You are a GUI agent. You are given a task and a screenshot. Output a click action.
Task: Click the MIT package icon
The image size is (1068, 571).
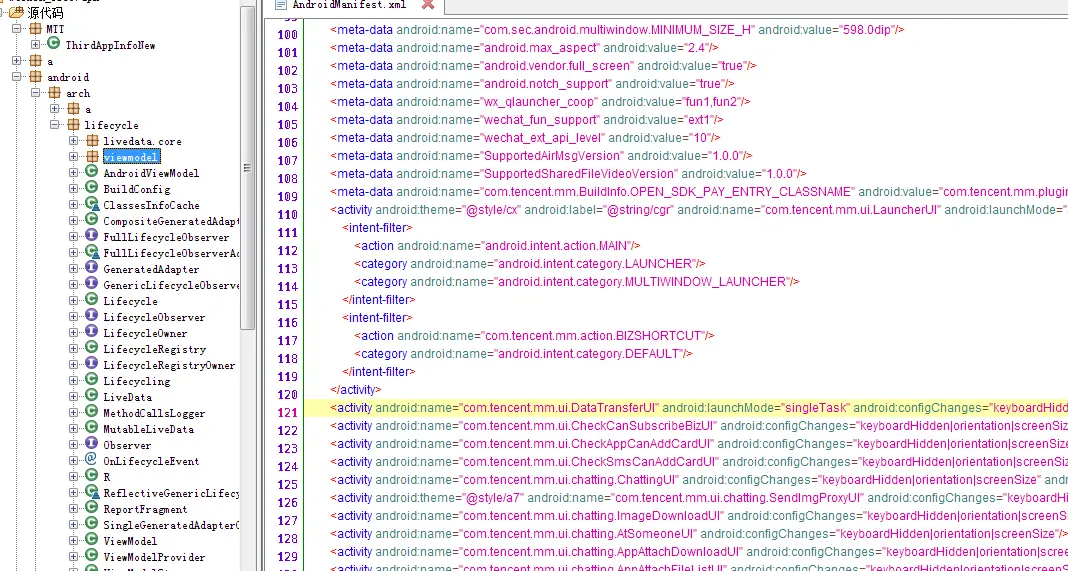tap(35, 29)
